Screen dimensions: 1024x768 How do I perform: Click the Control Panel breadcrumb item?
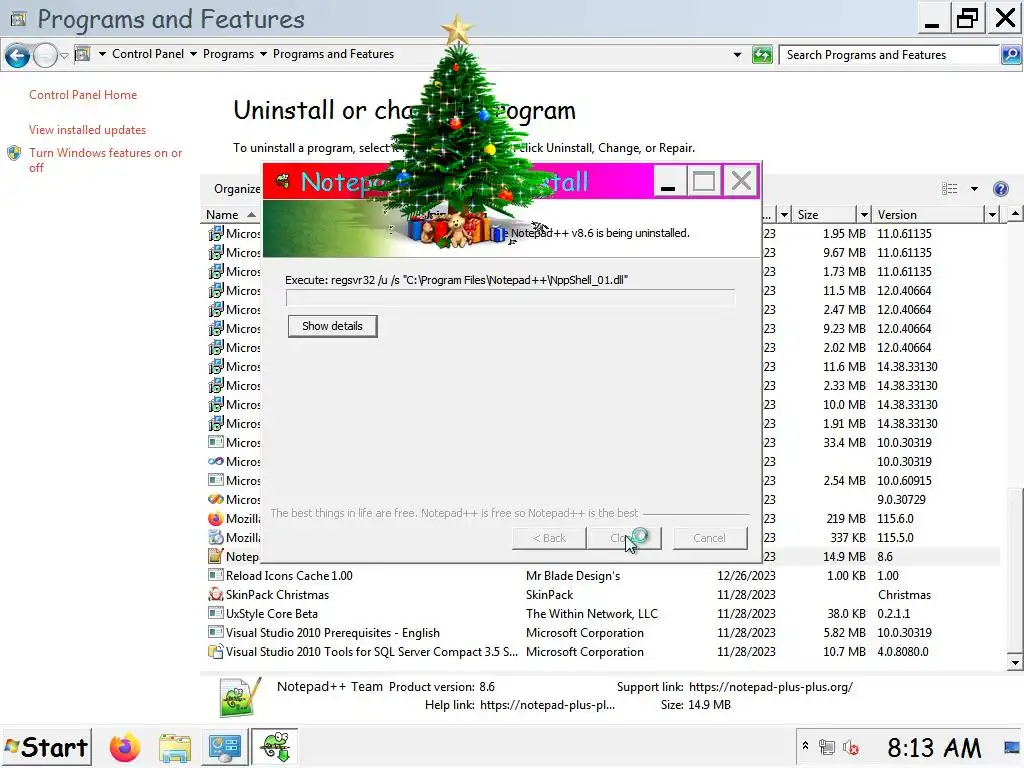pos(148,54)
